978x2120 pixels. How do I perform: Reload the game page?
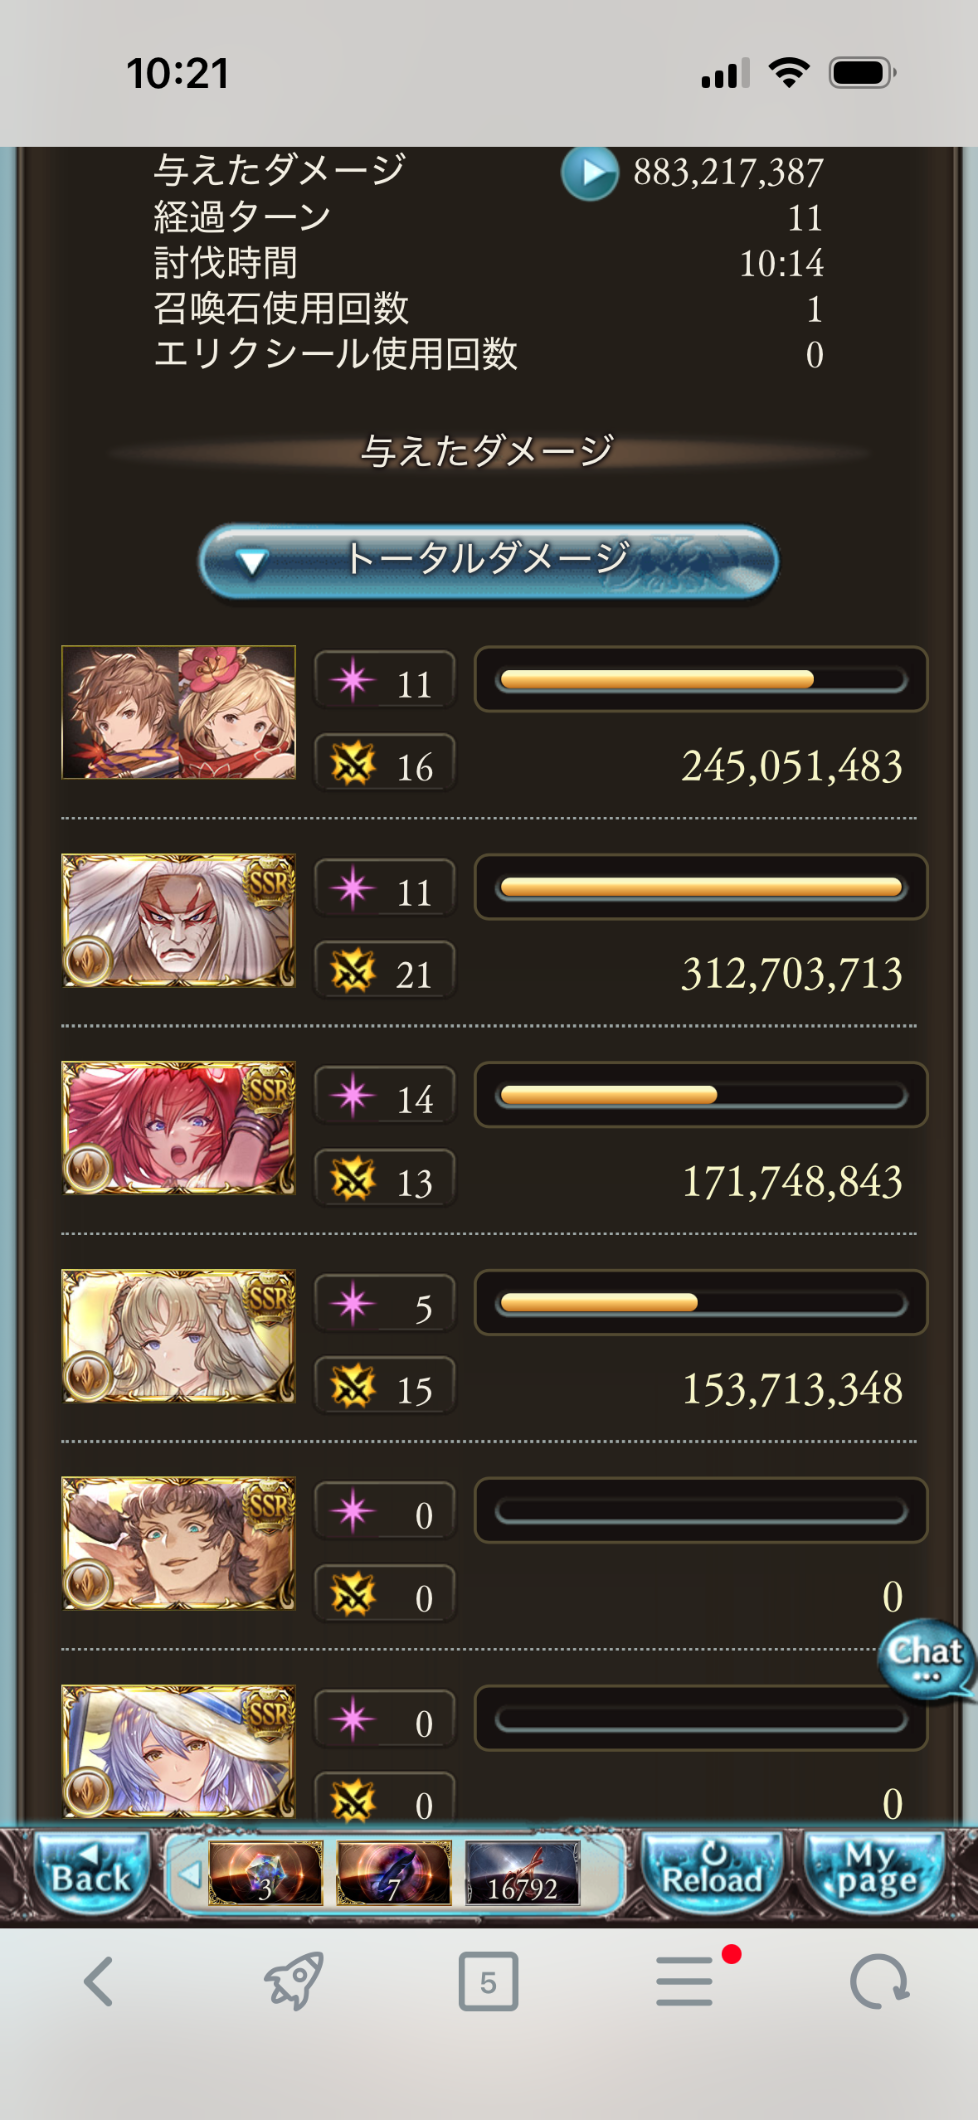pyautogui.click(x=712, y=1873)
